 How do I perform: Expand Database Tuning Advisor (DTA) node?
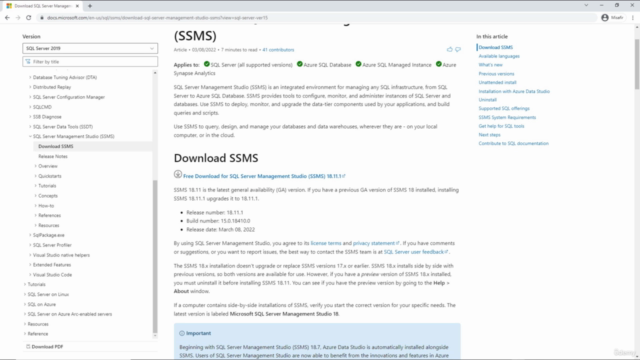pyautogui.click(x=30, y=77)
